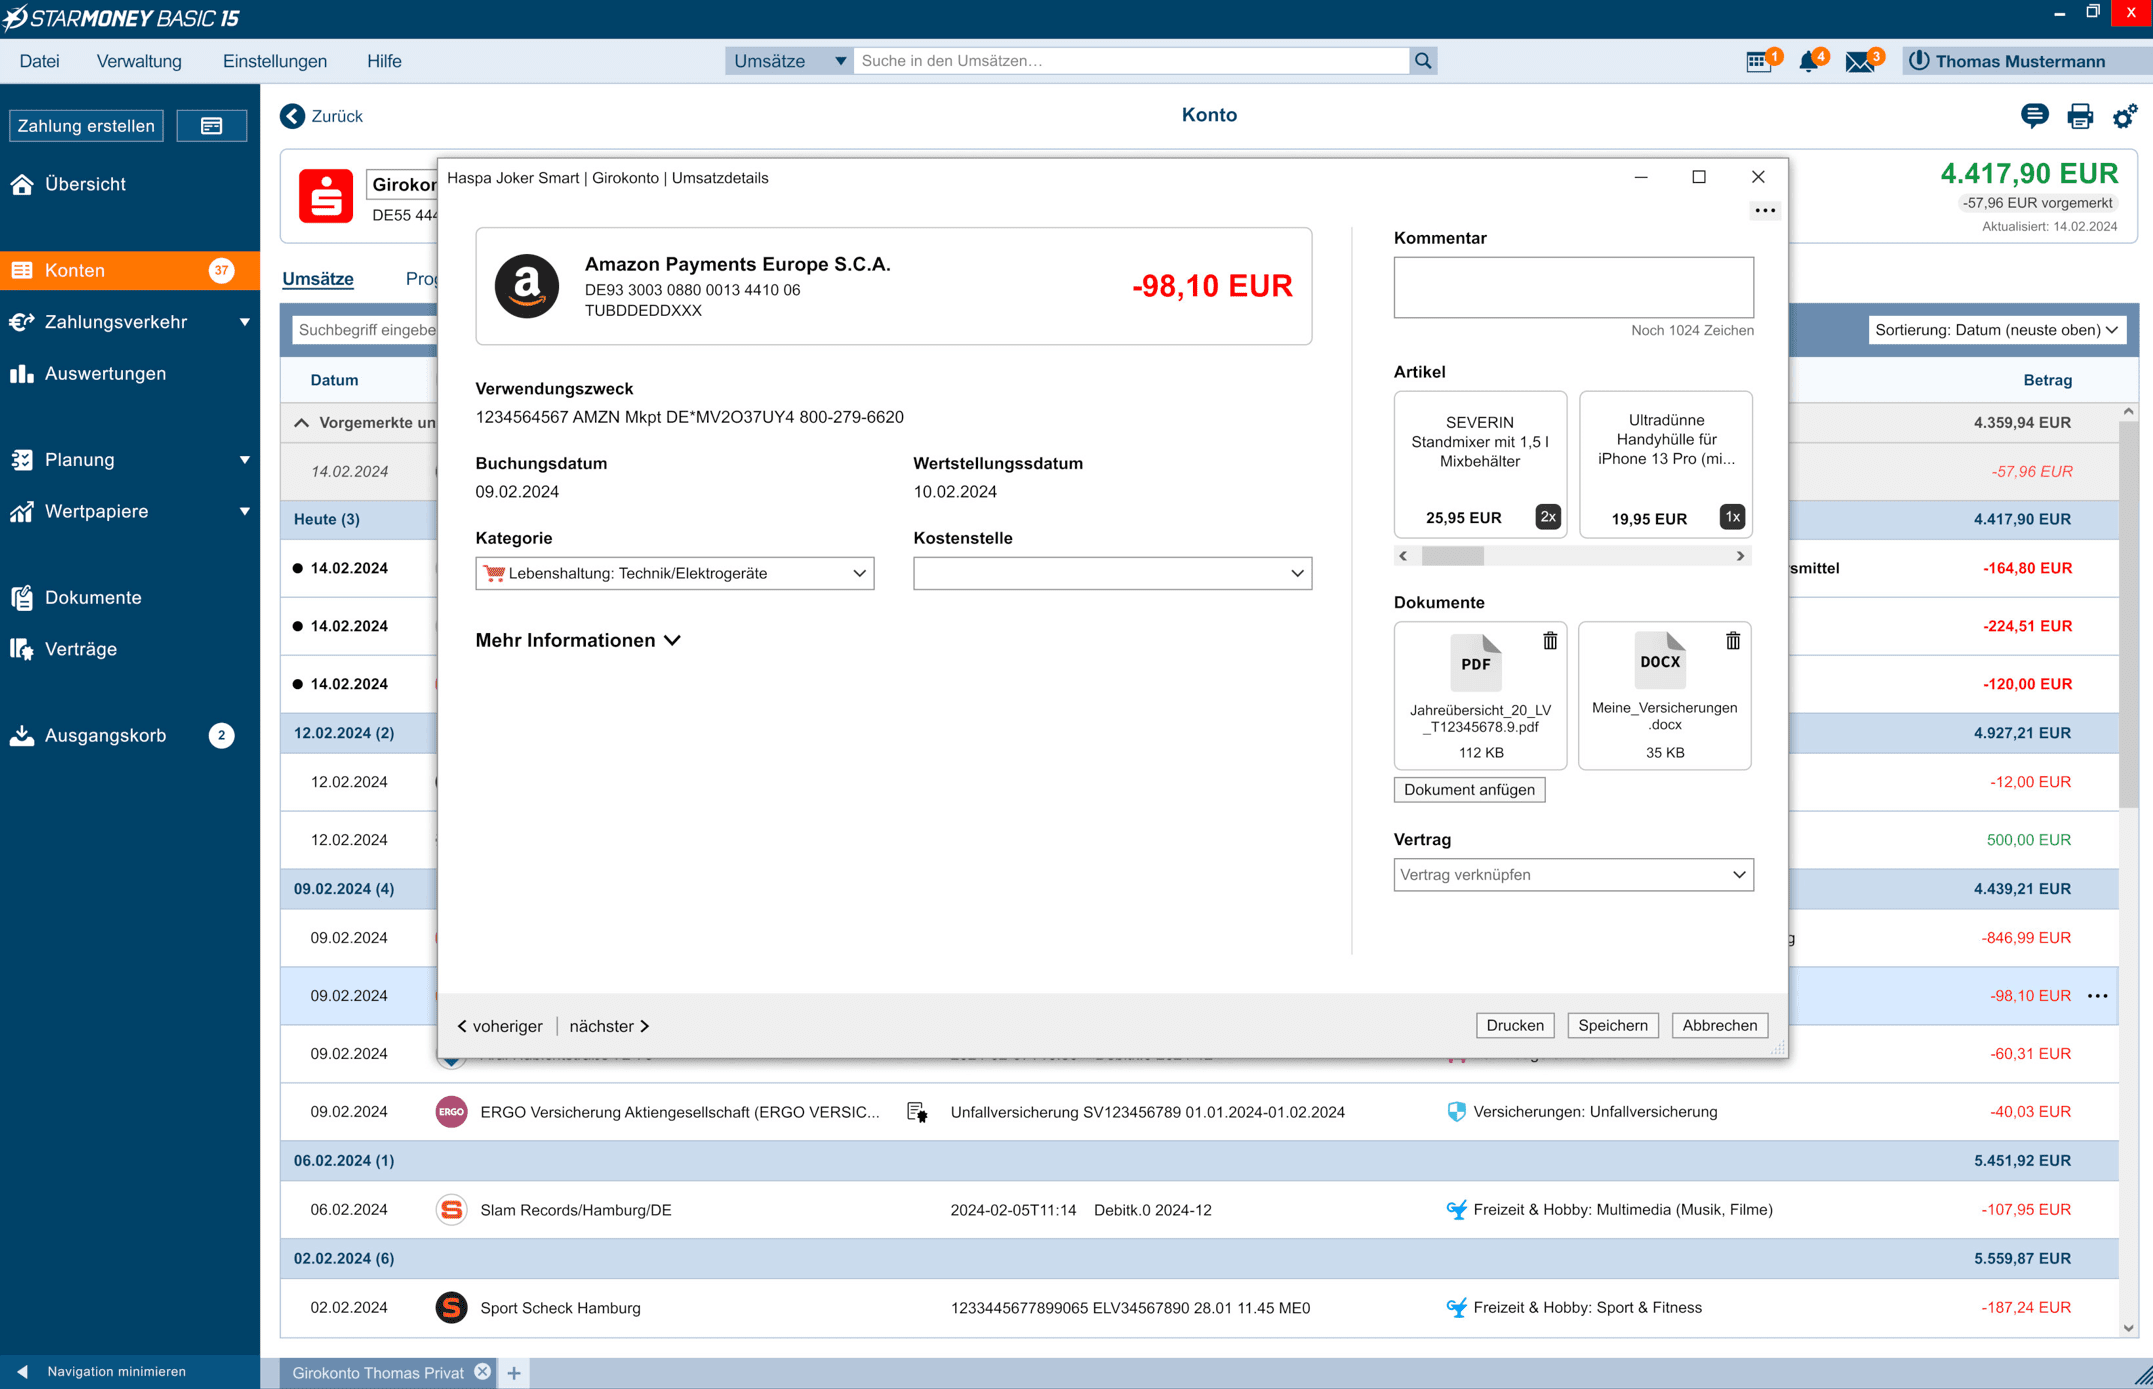
Task: Open three-dot menu on the -98,10 EUR row
Action: pos(2098,996)
